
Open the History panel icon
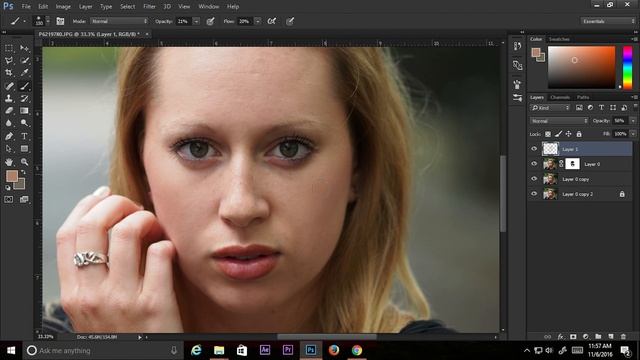517,46
